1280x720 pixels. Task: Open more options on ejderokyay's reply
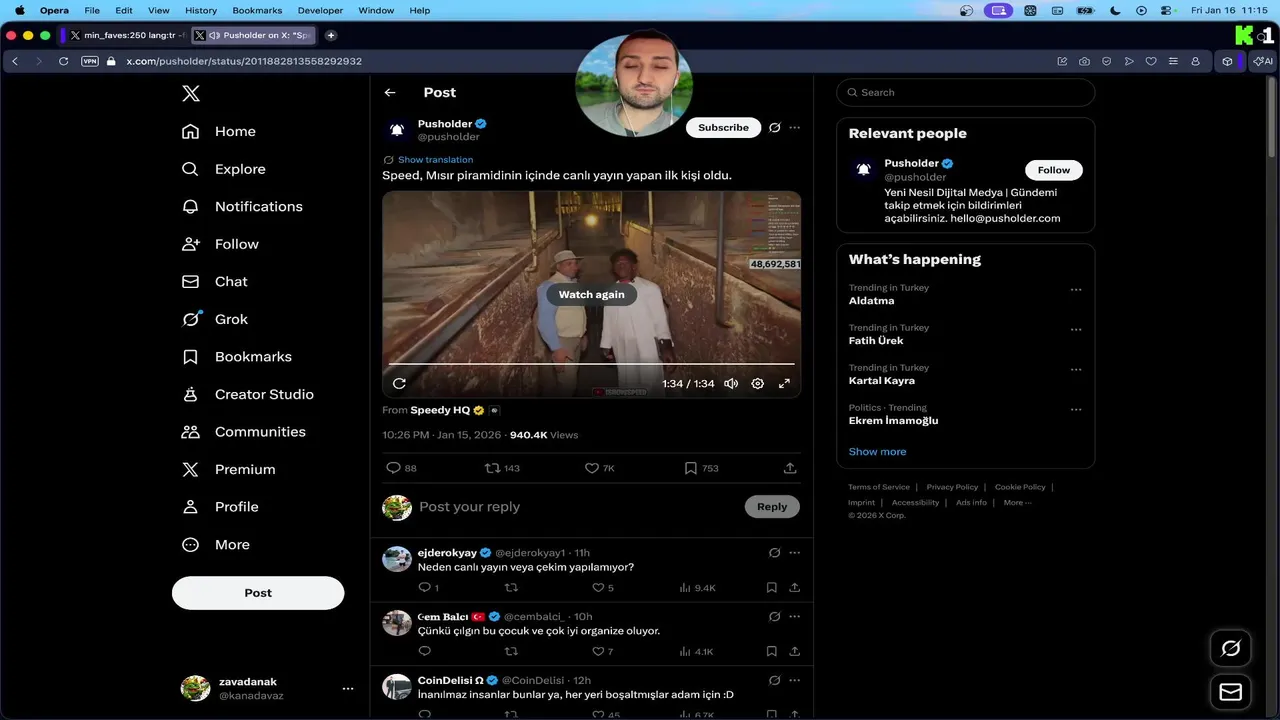pyautogui.click(x=795, y=553)
